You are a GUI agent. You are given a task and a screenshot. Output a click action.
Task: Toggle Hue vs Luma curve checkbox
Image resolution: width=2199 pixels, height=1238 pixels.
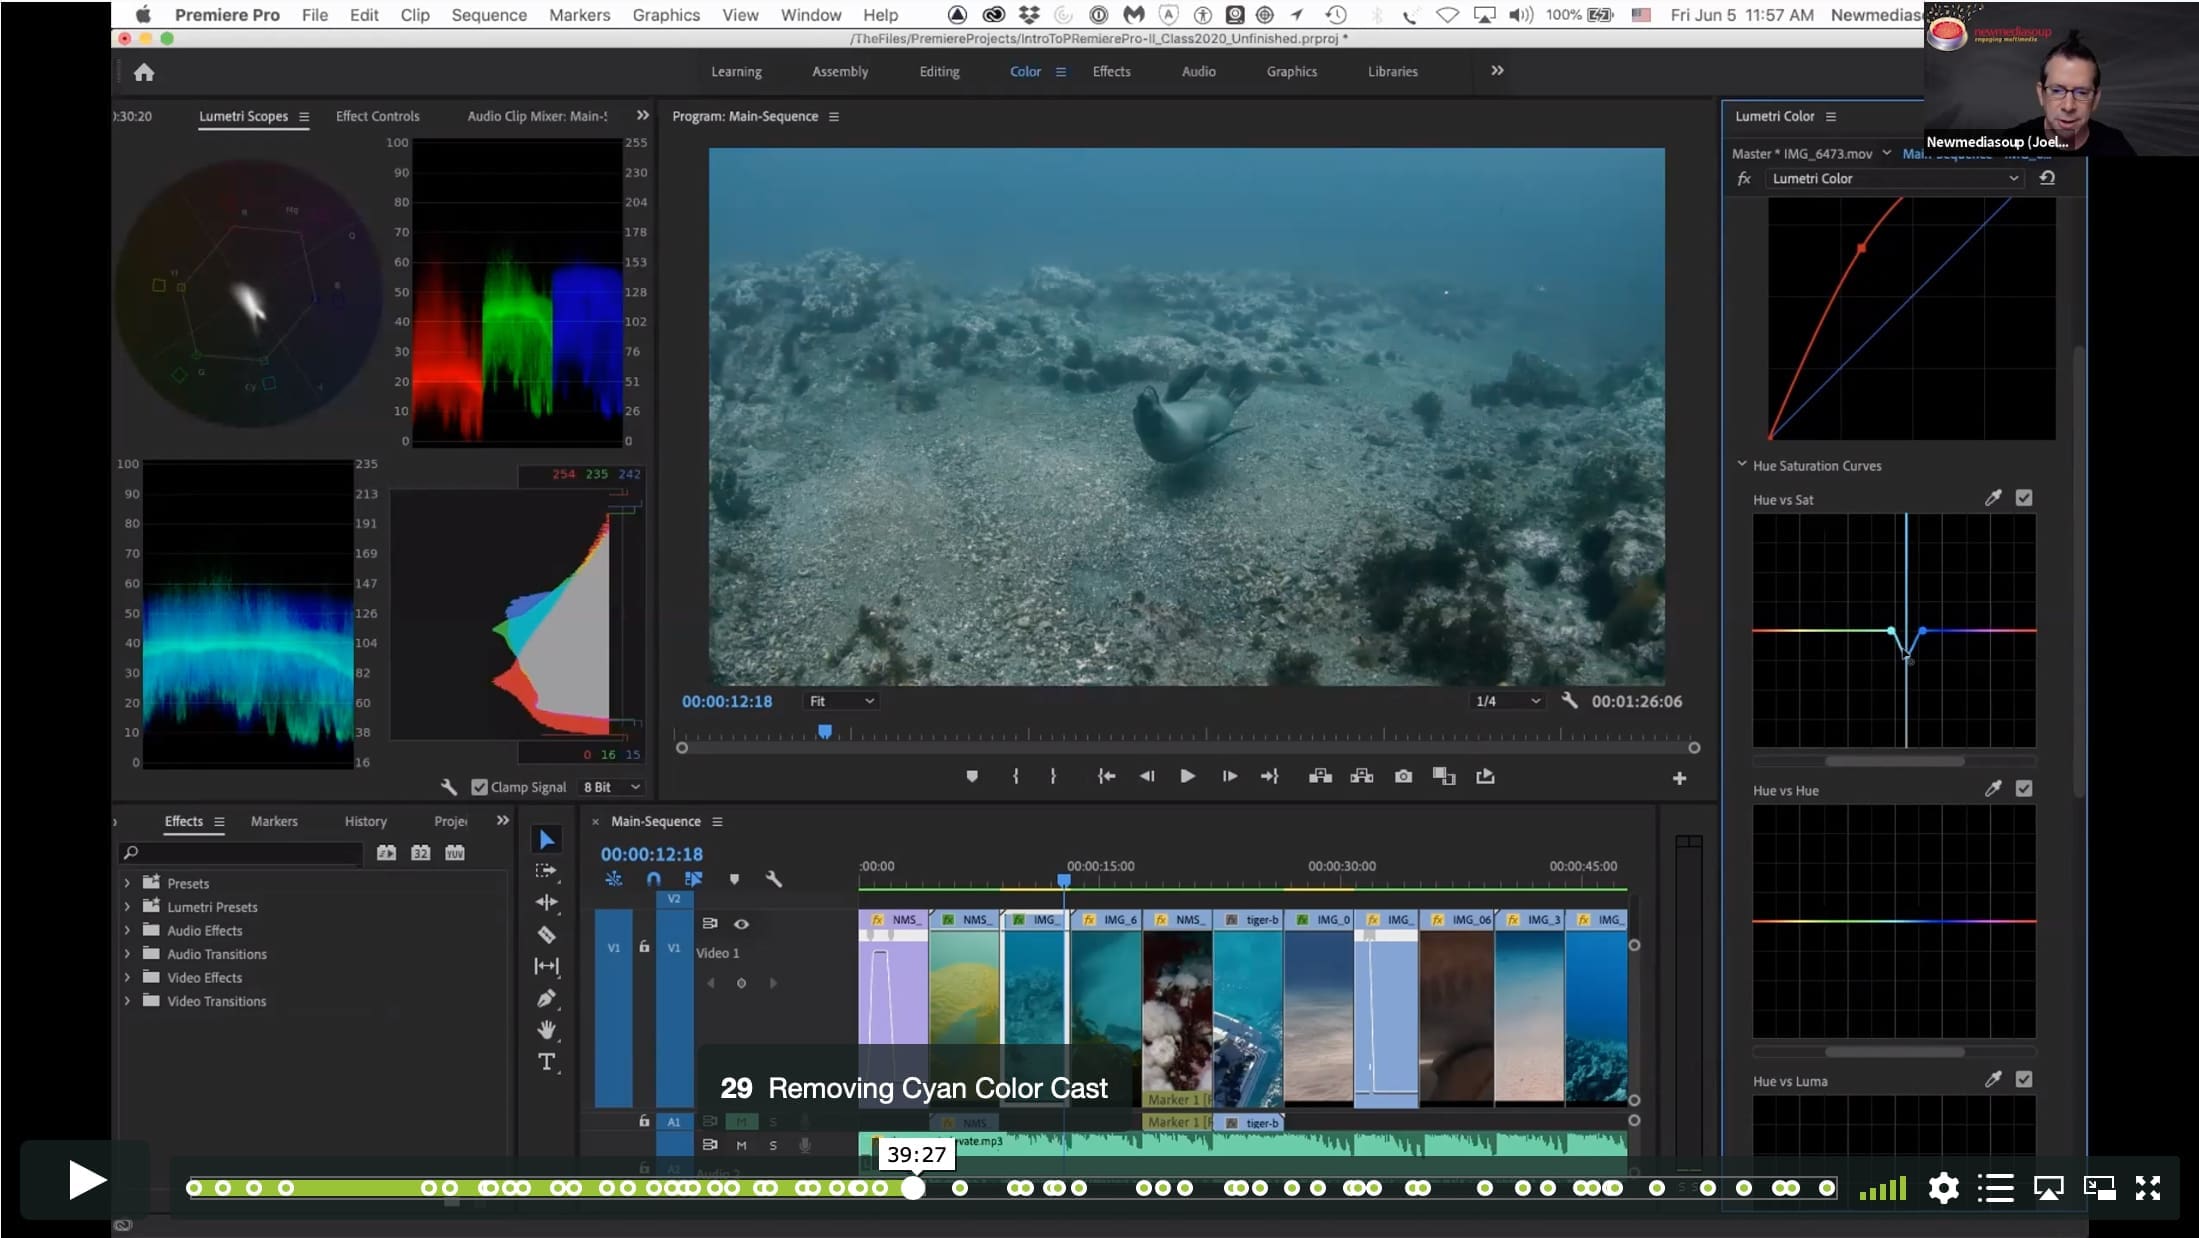(2024, 1080)
